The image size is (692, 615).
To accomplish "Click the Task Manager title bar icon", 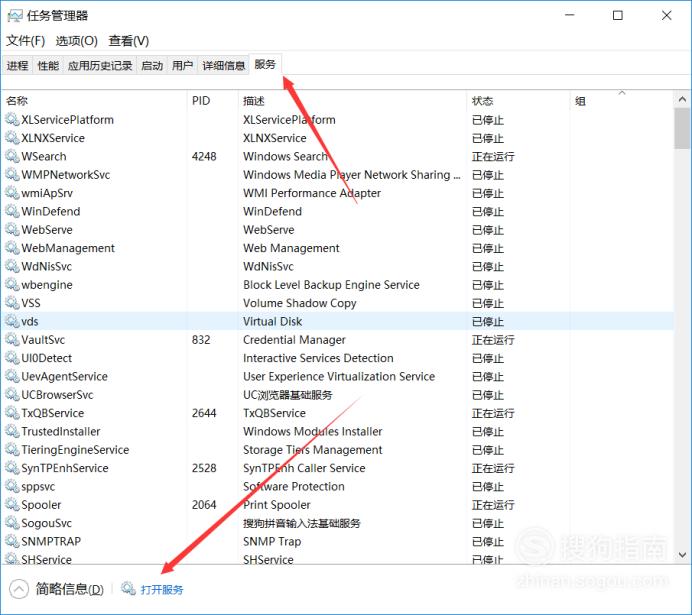I will 15,16.
